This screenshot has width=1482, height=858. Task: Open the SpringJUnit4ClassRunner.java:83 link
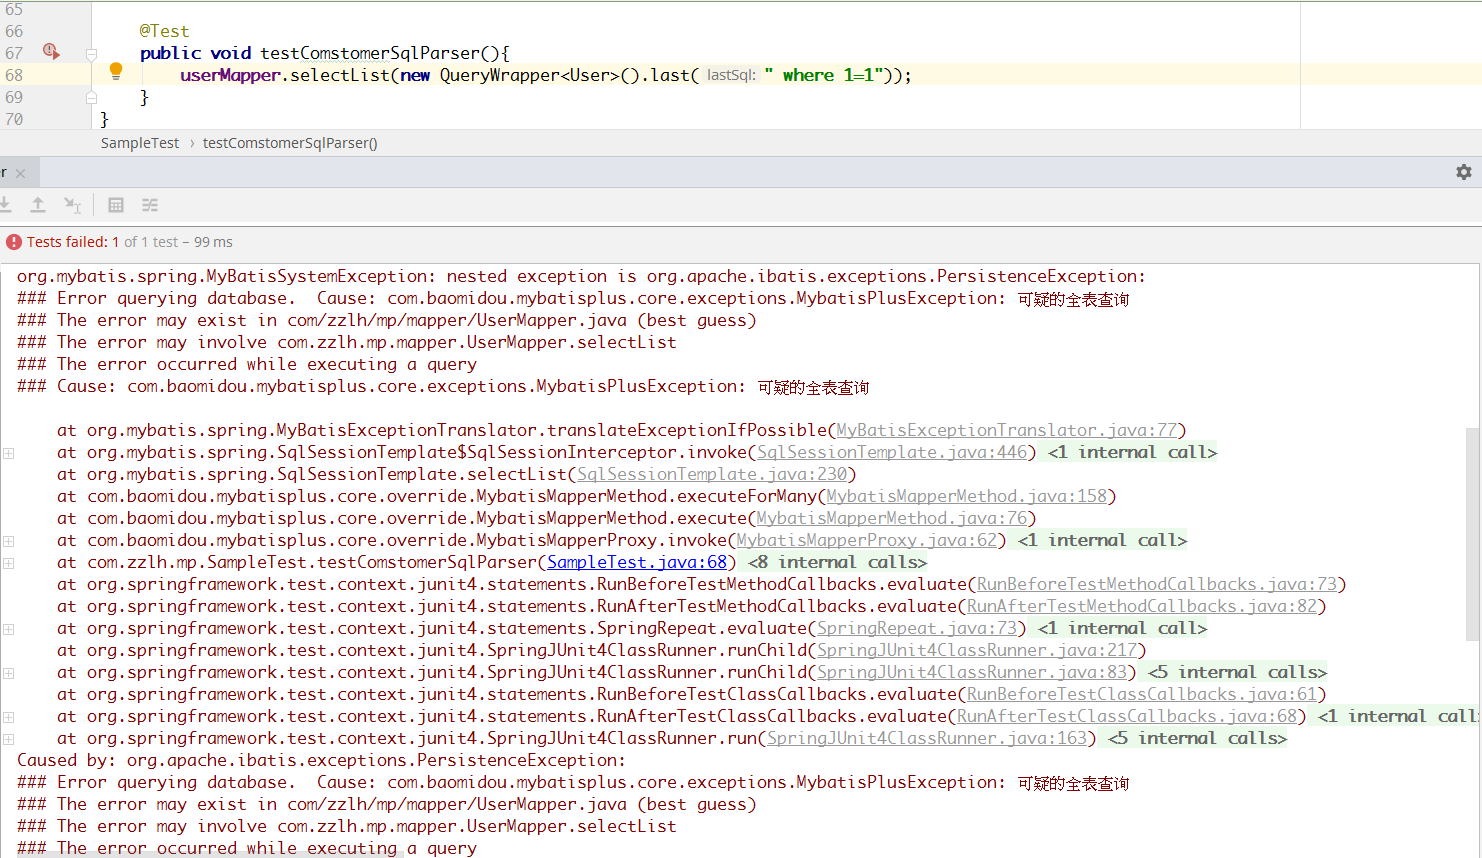click(972, 672)
